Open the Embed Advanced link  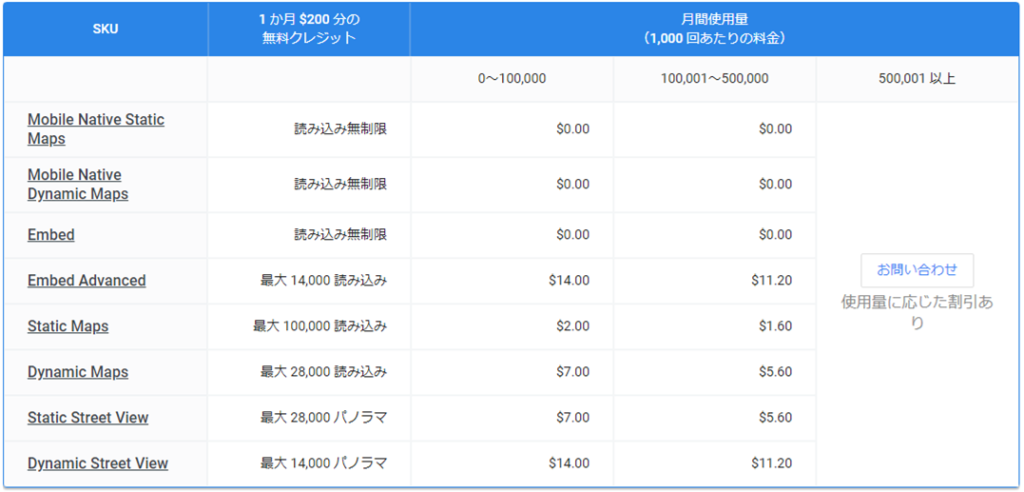tap(87, 281)
